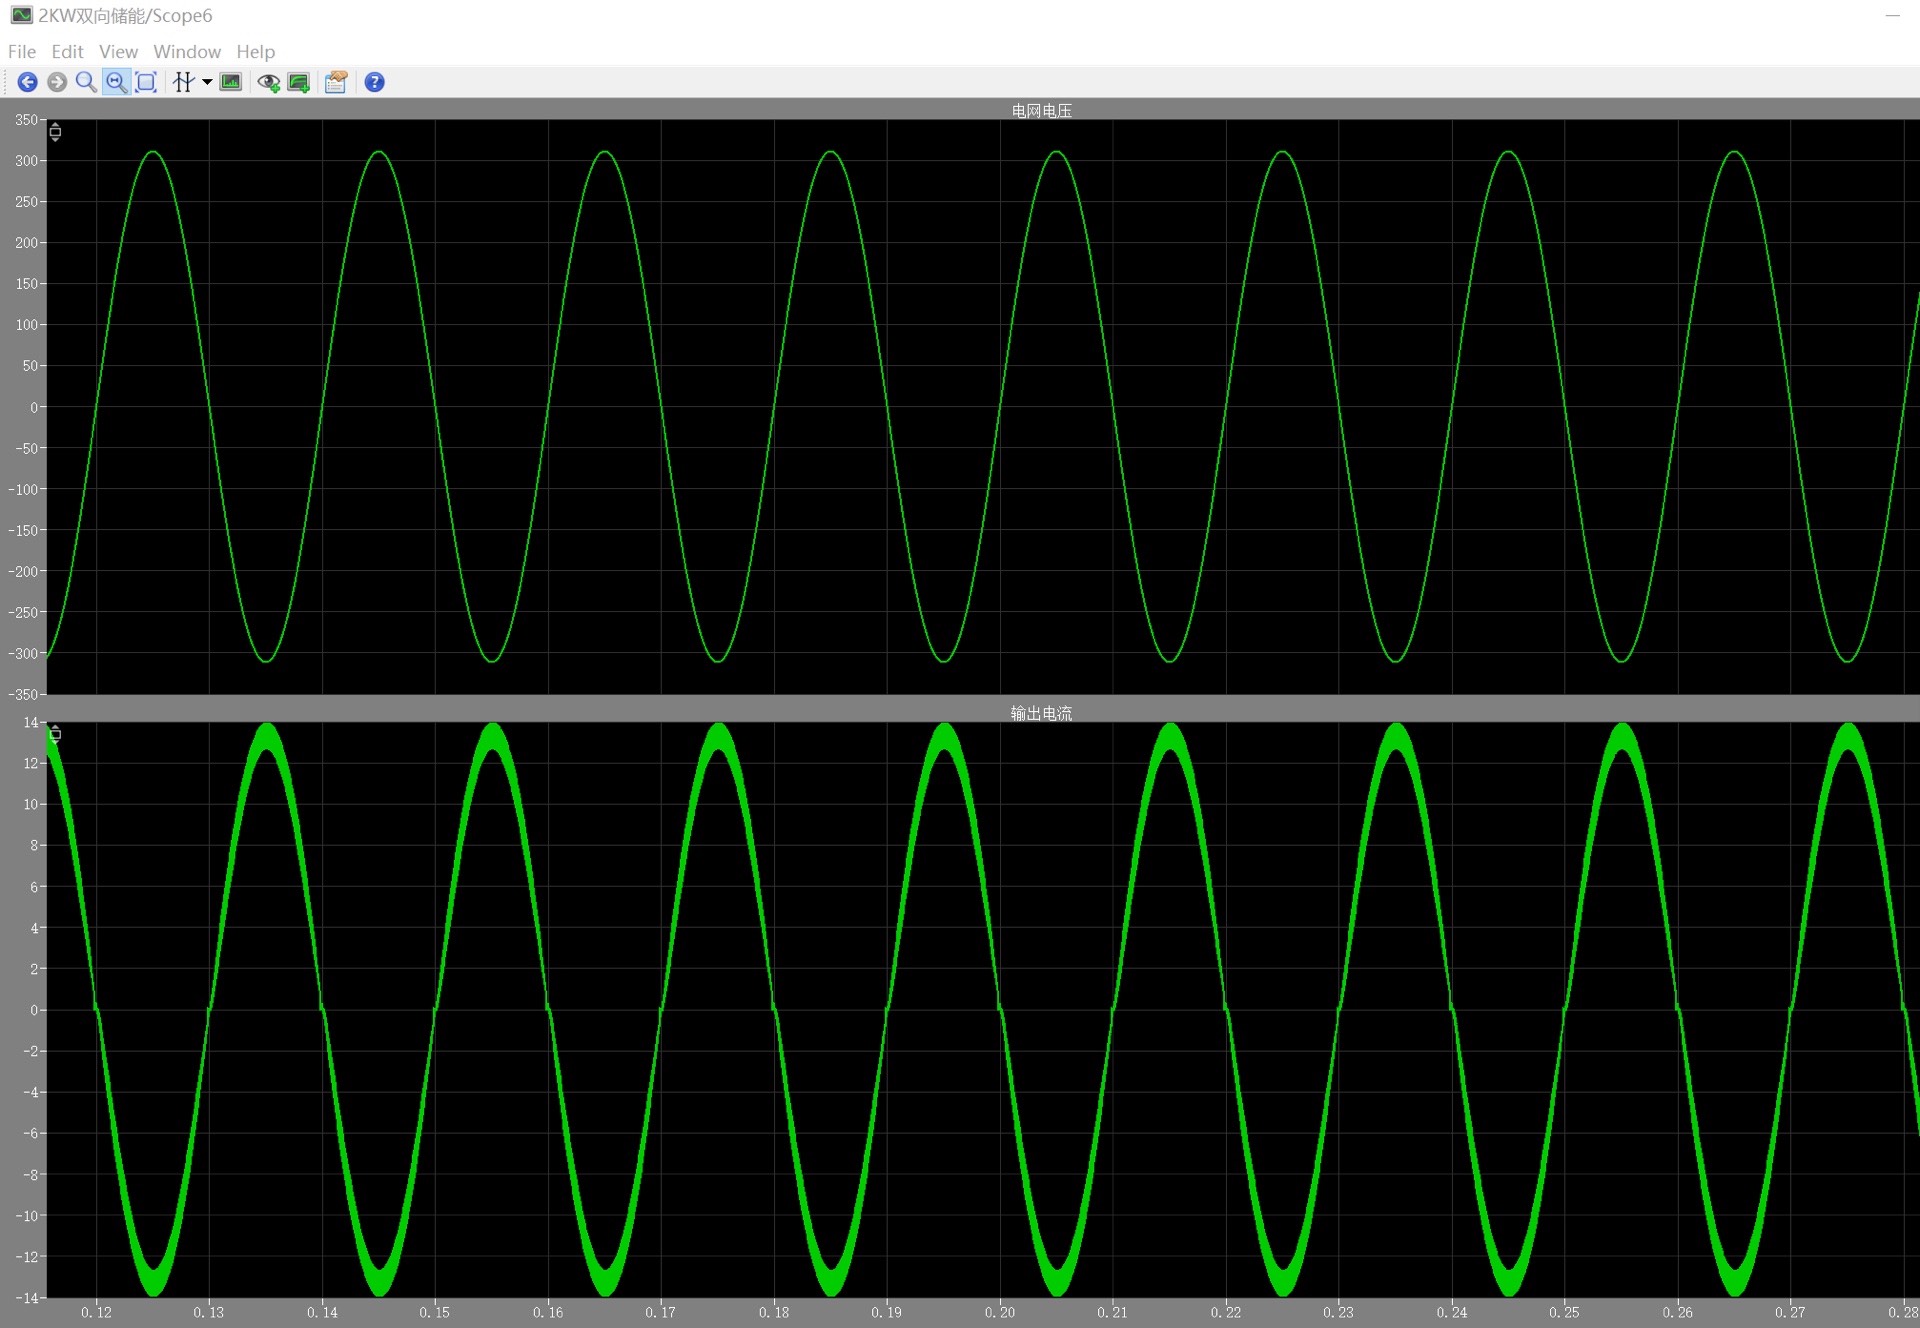Expand the bottom plot axis control handle
The height and width of the screenshot is (1328, 1920).
click(55, 735)
